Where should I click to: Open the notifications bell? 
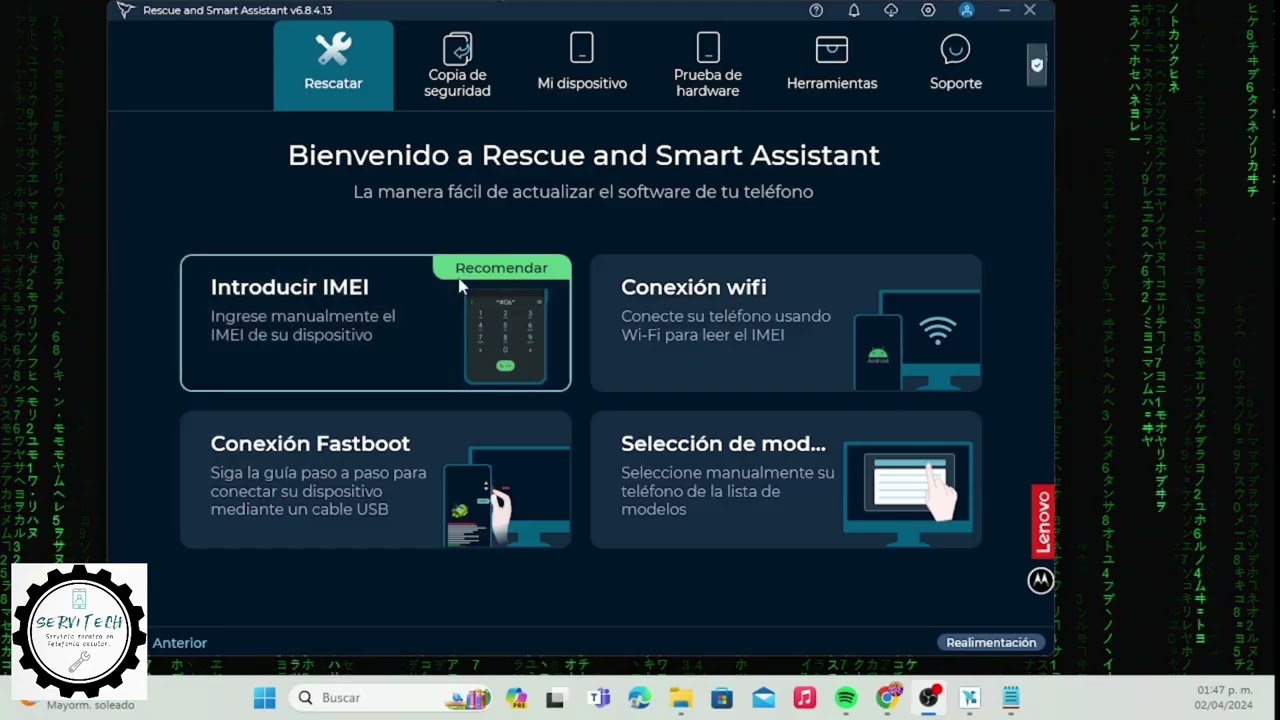click(x=854, y=10)
